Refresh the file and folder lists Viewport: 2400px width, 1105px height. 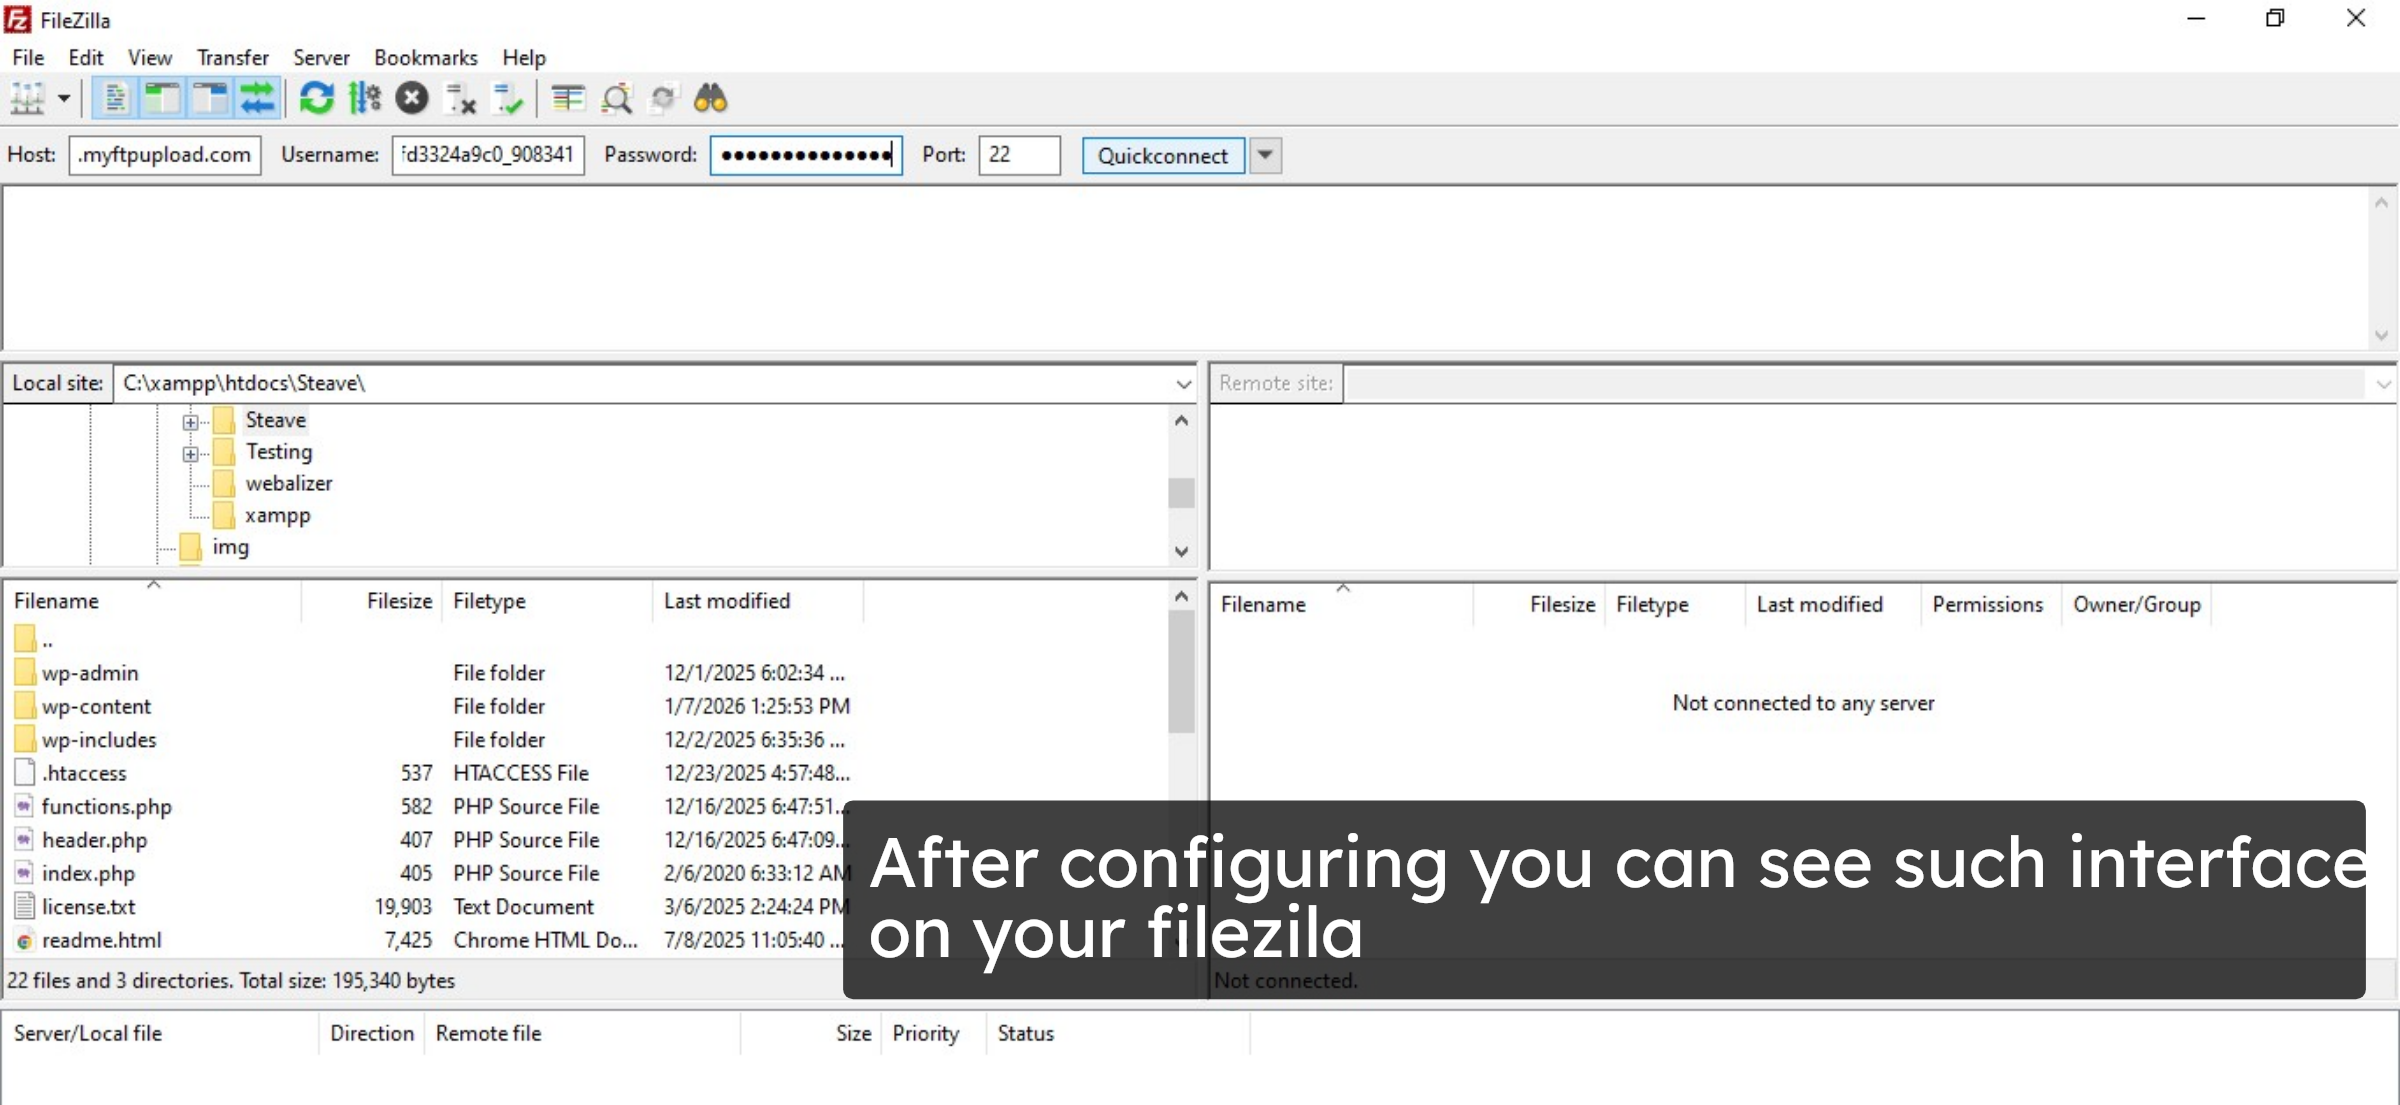tap(316, 97)
